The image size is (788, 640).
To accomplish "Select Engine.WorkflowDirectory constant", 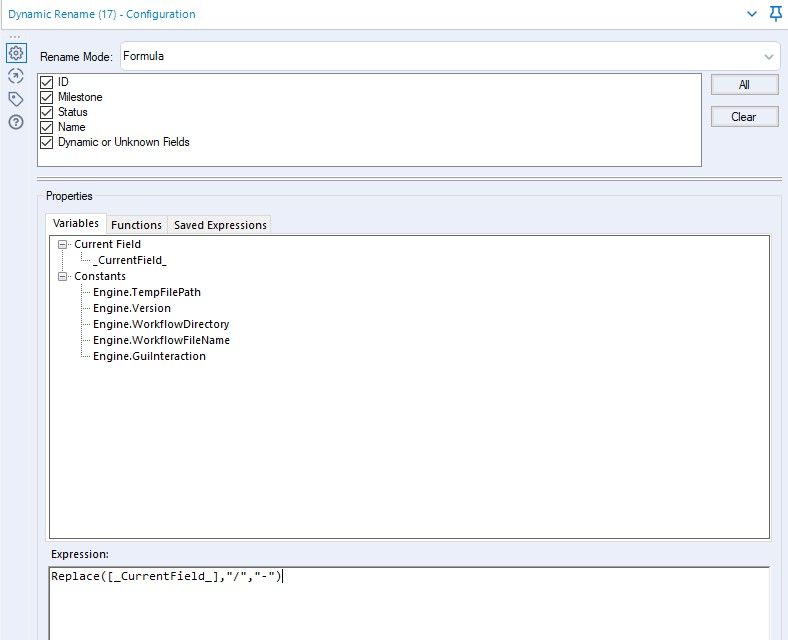I will pyautogui.click(x=161, y=325).
